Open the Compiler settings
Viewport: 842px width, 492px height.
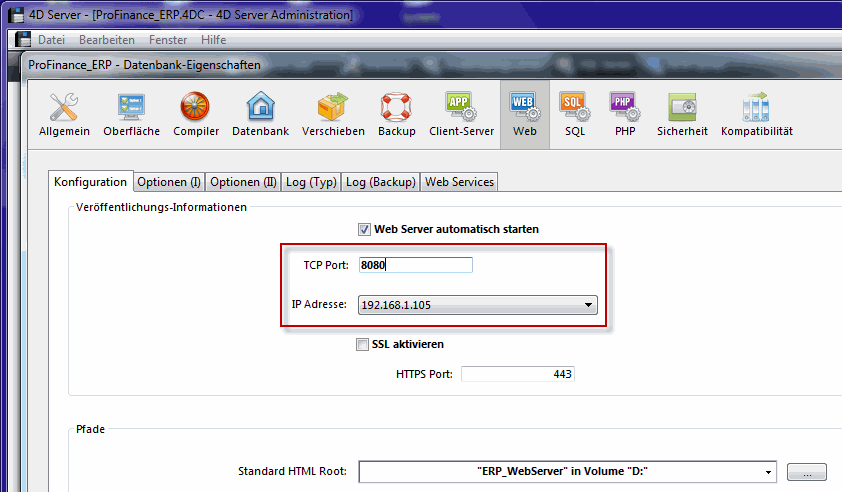coord(196,114)
